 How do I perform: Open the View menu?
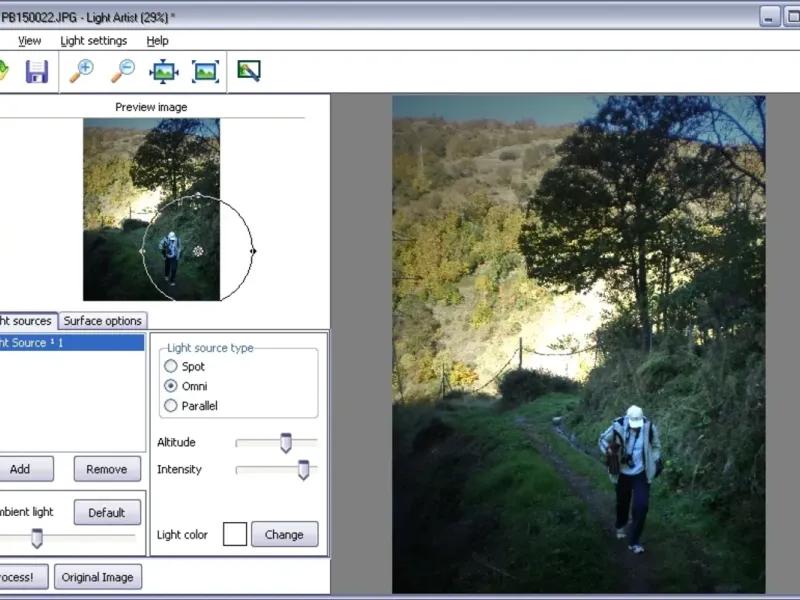[30, 41]
